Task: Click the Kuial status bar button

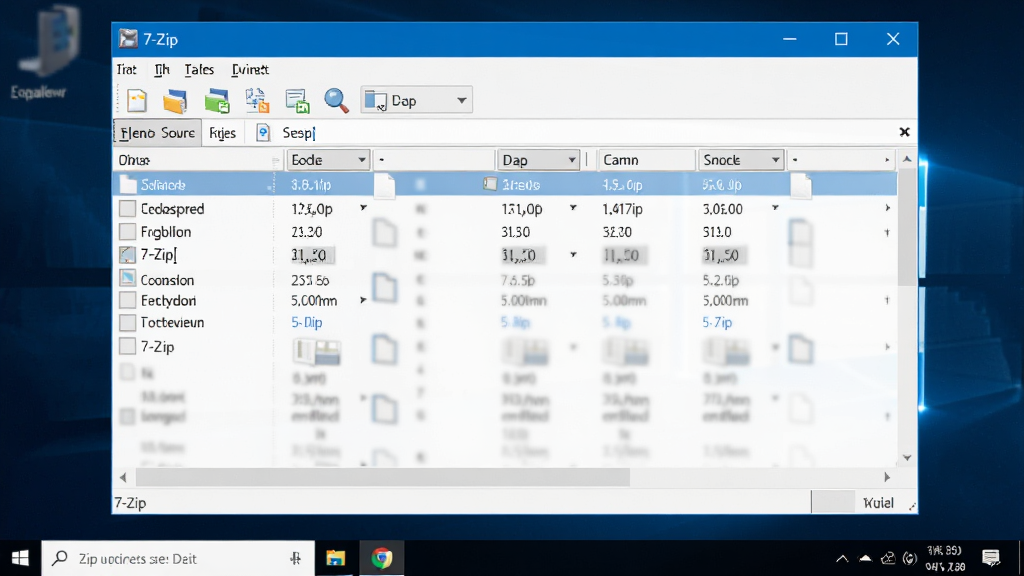Action: click(x=878, y=503)
